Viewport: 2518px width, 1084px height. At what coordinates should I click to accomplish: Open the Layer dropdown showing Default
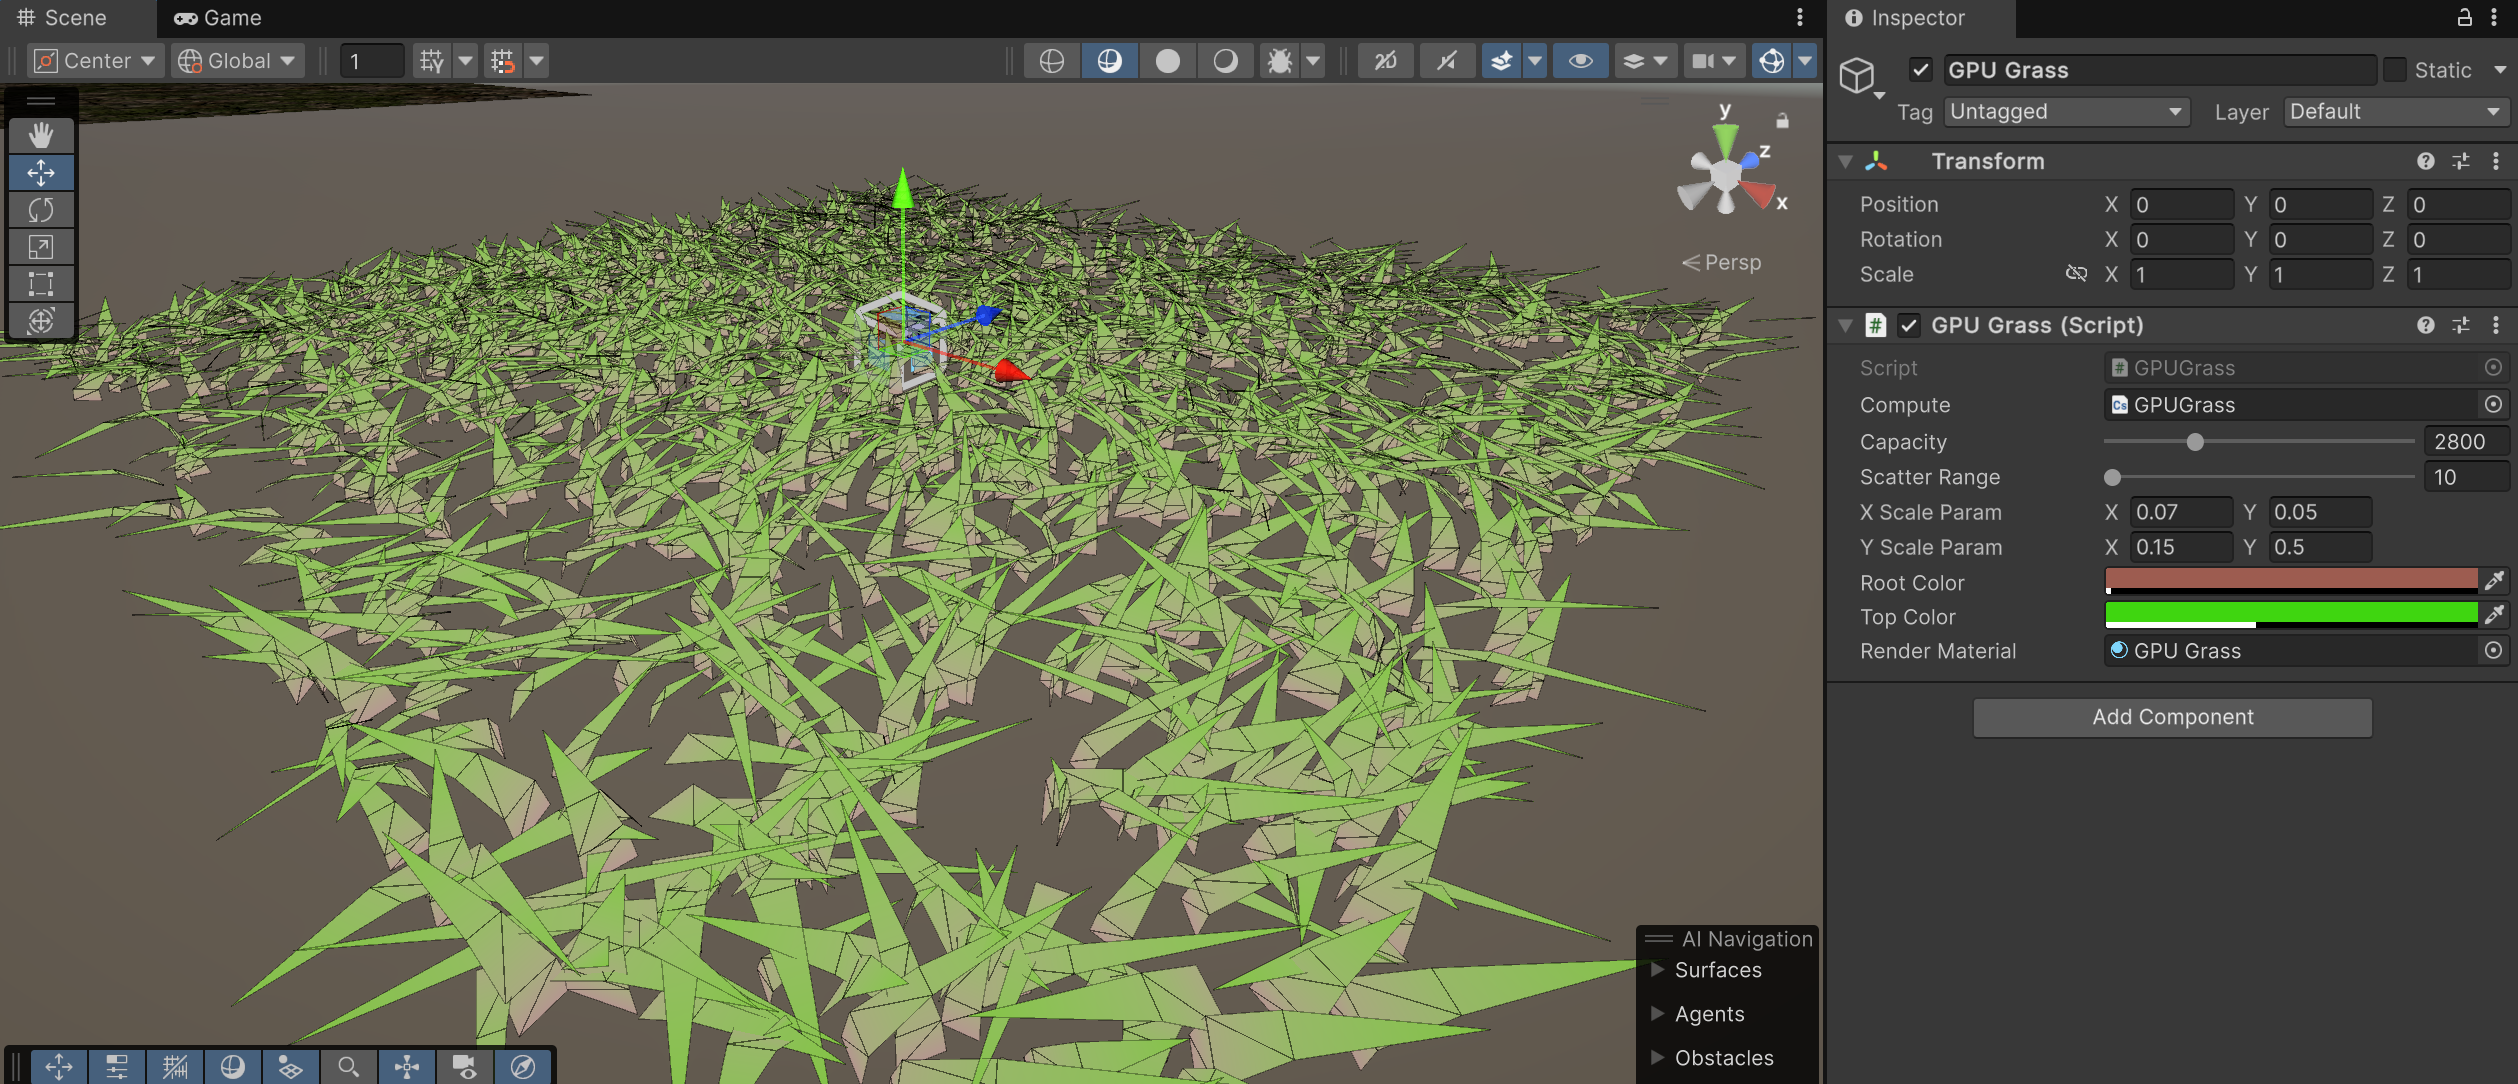2395,112
